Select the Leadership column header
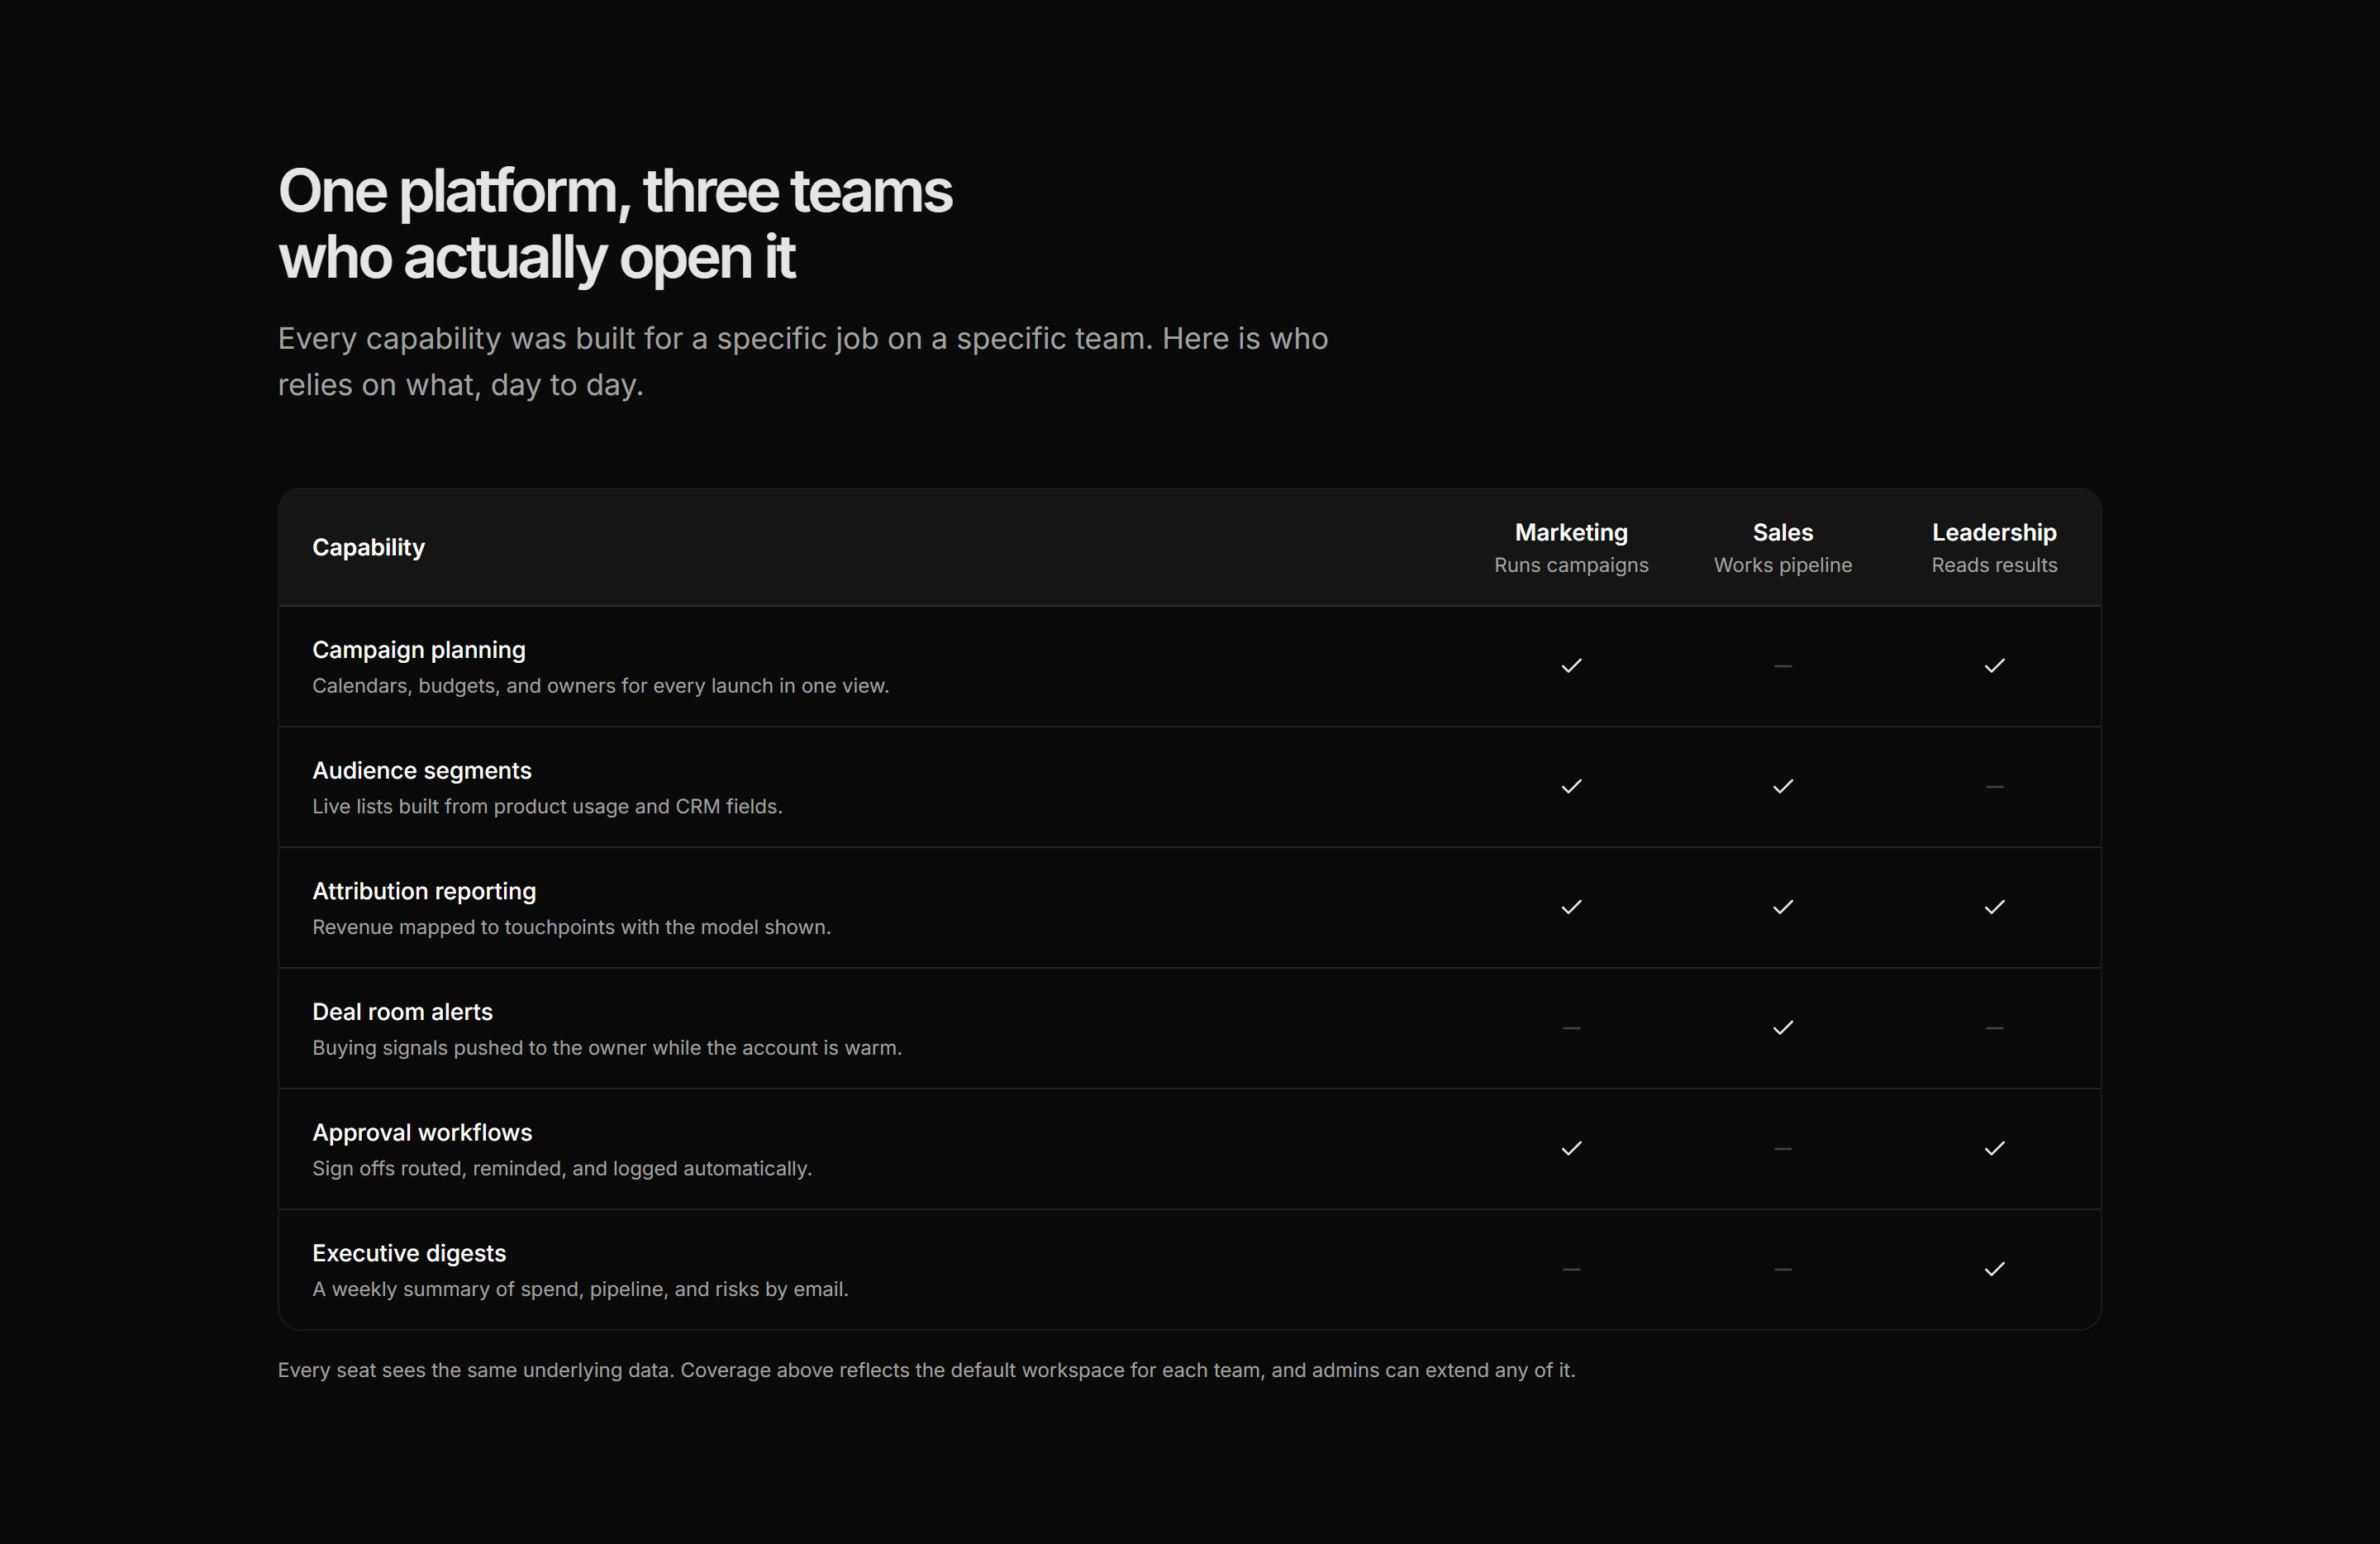 pyautogui.click(x=1994, y=547)
